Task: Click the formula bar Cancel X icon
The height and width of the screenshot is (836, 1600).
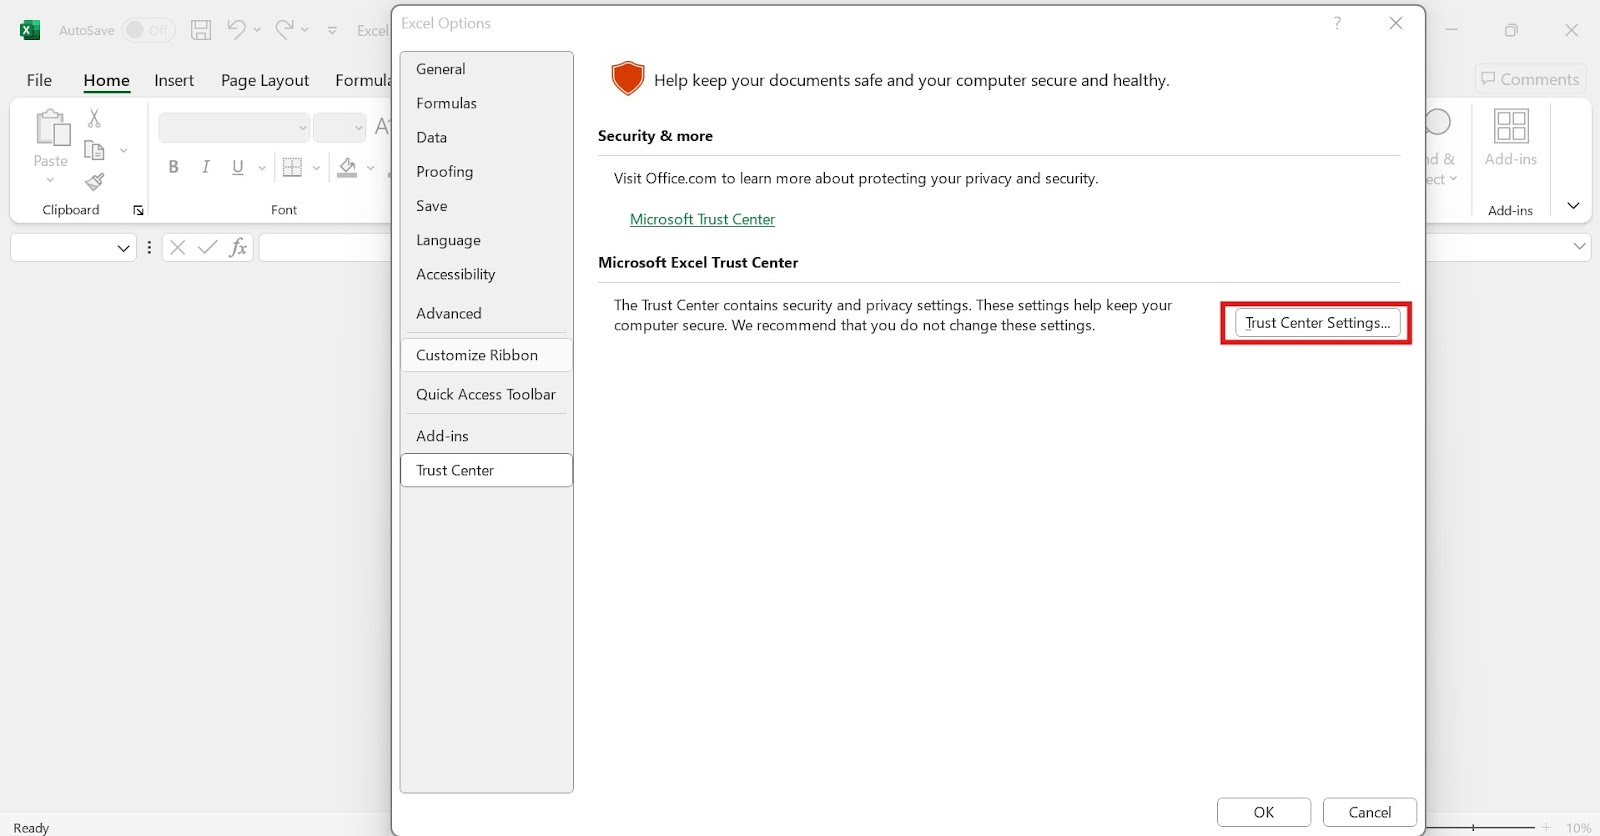Action: (x=177, y=247)
